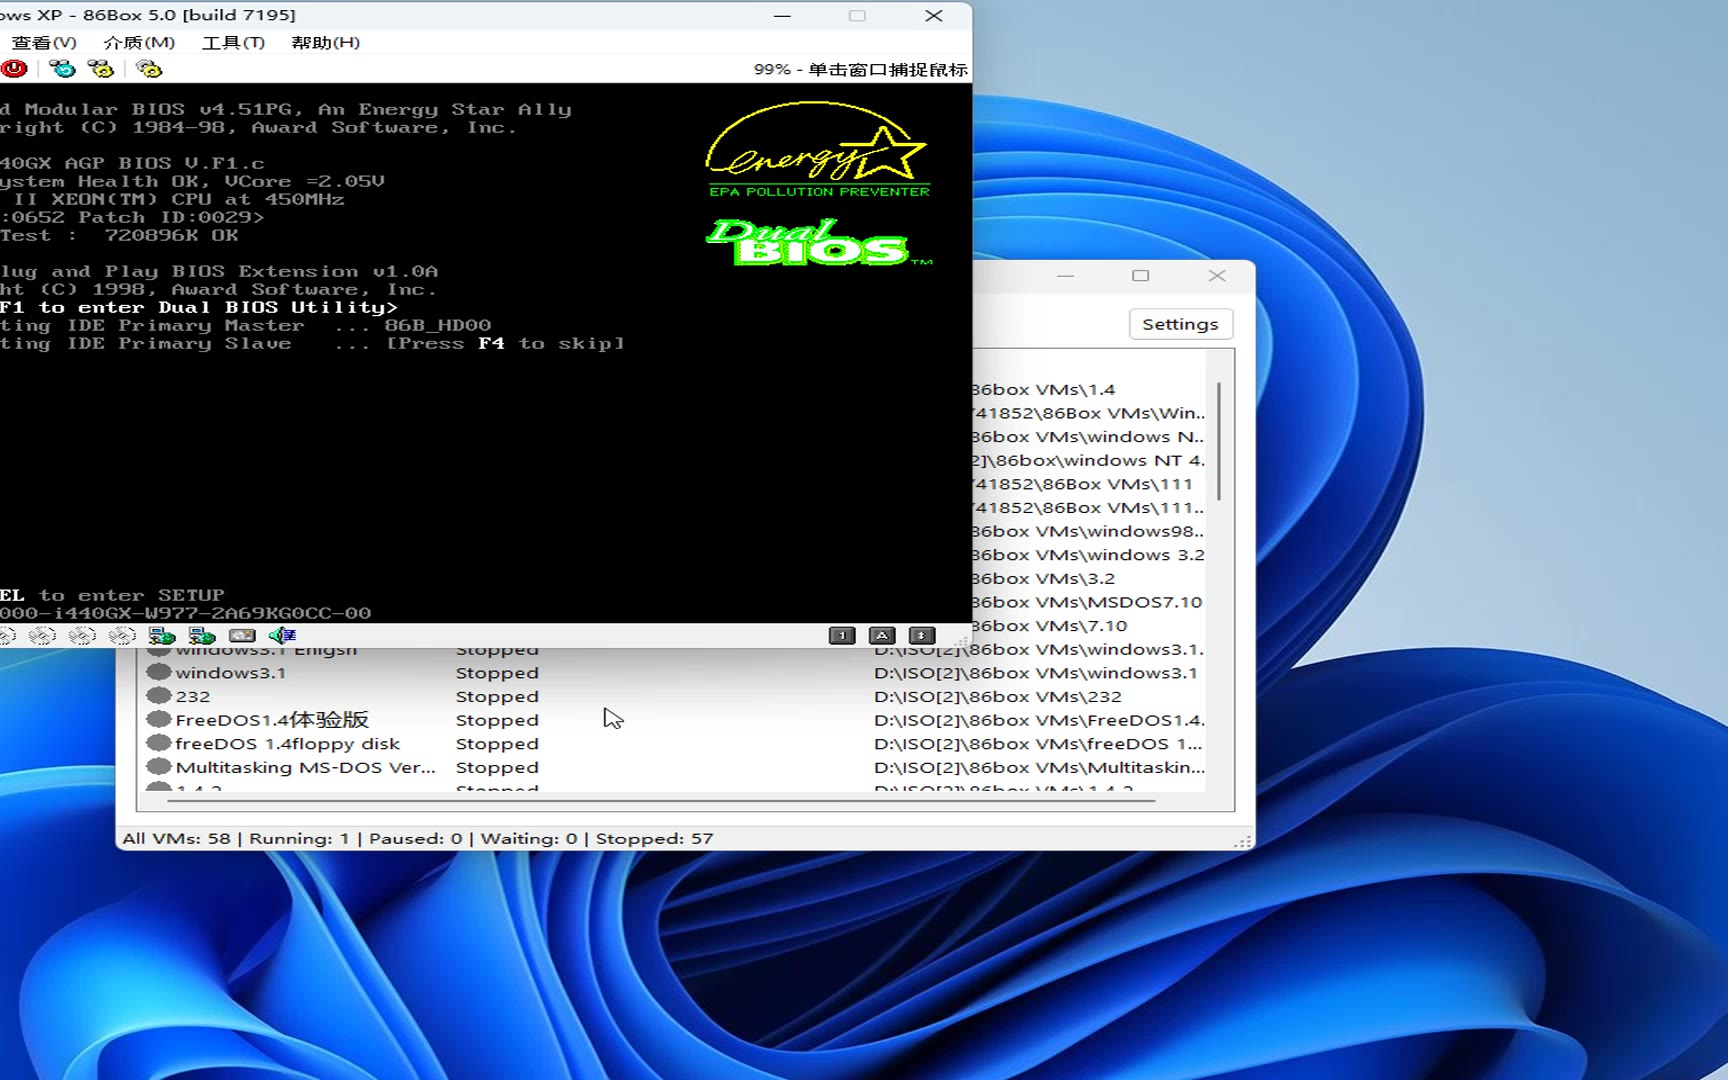Viewport: 1728px width, 1080px height.
Task: Click the rightmost gear icon in 86Box toolbar
Action: click(x=149, y=68)
